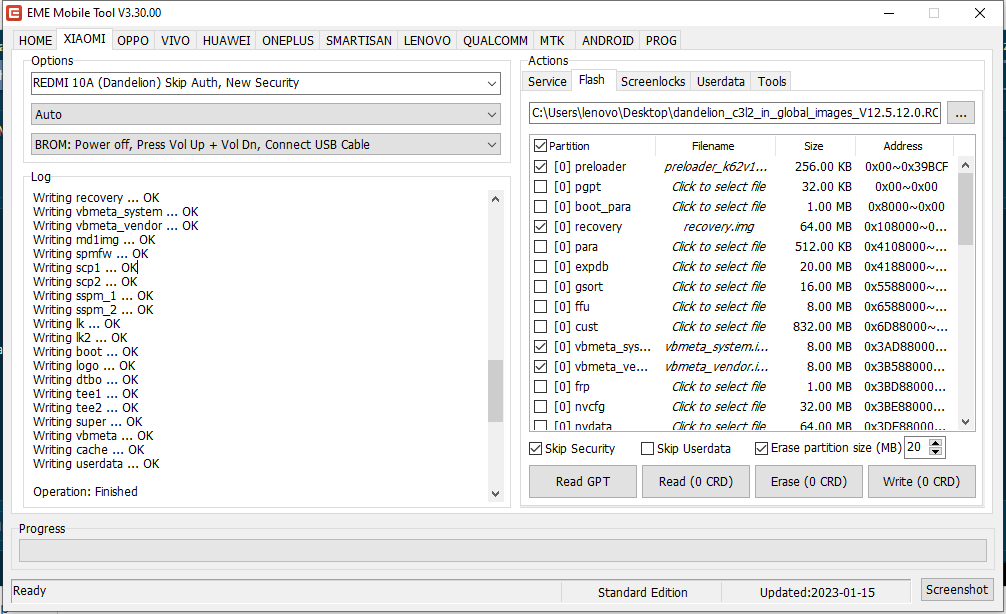The width and height of the screenshot is (1006, 614).
Task: Click the firmware path input field
Action: tap(735, 113)
